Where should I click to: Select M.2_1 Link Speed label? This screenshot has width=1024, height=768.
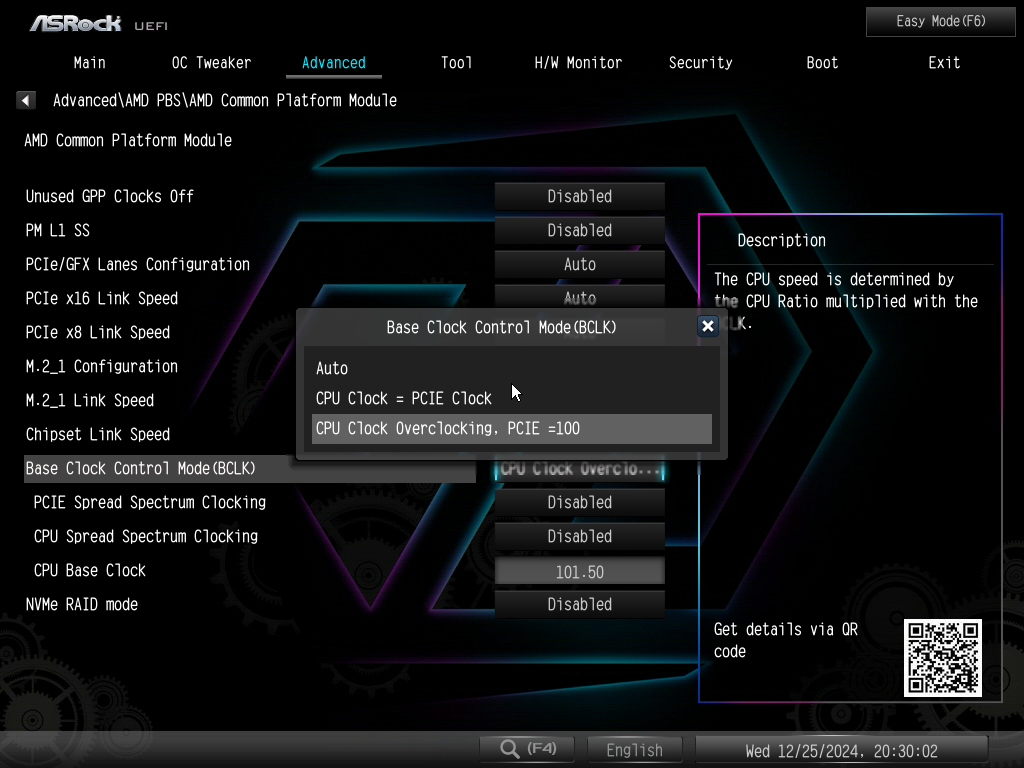point(89,400)
